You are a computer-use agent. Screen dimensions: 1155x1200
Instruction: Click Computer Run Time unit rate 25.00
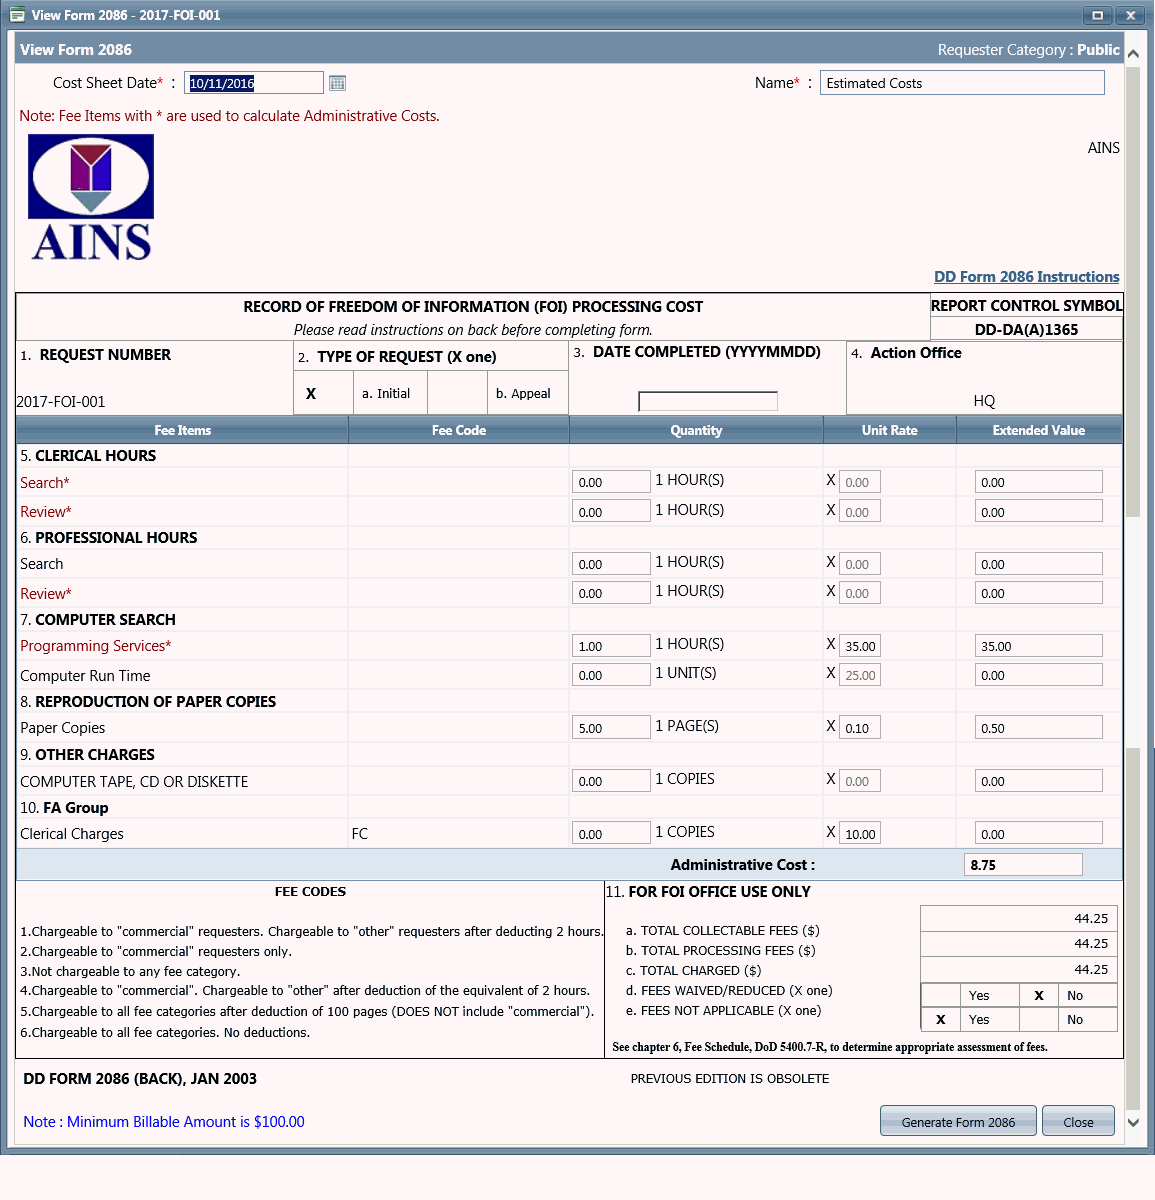[x=860, y=675]
